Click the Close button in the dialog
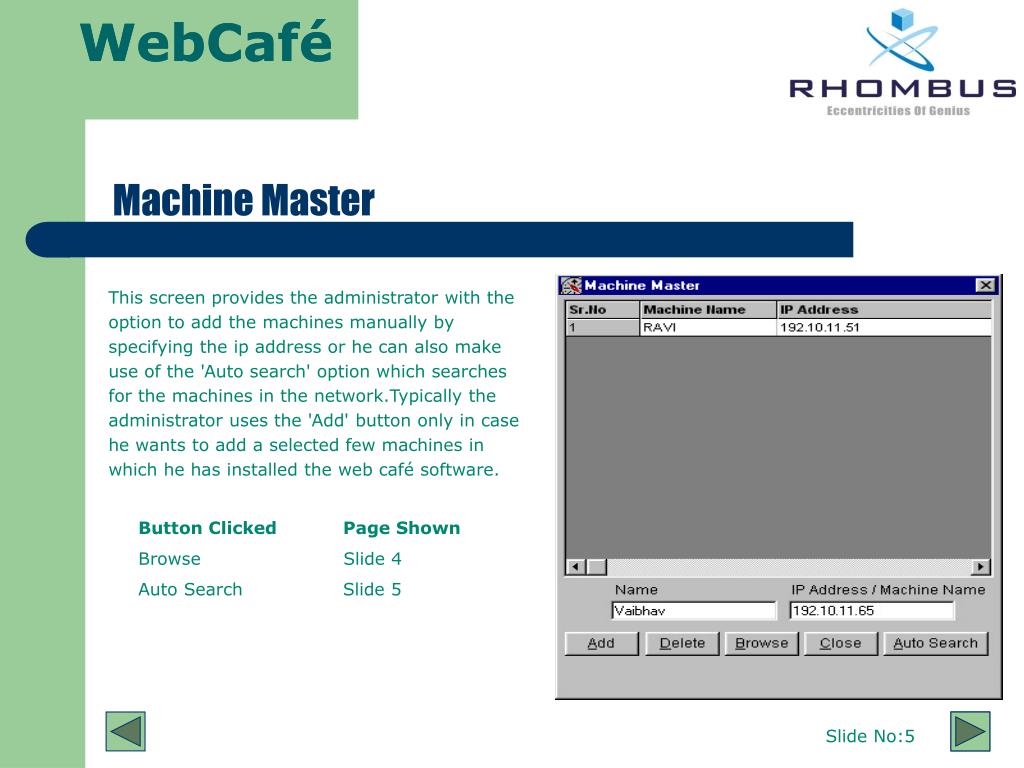Viewport: 1024px width, 768px height. (x=840, y=643)
